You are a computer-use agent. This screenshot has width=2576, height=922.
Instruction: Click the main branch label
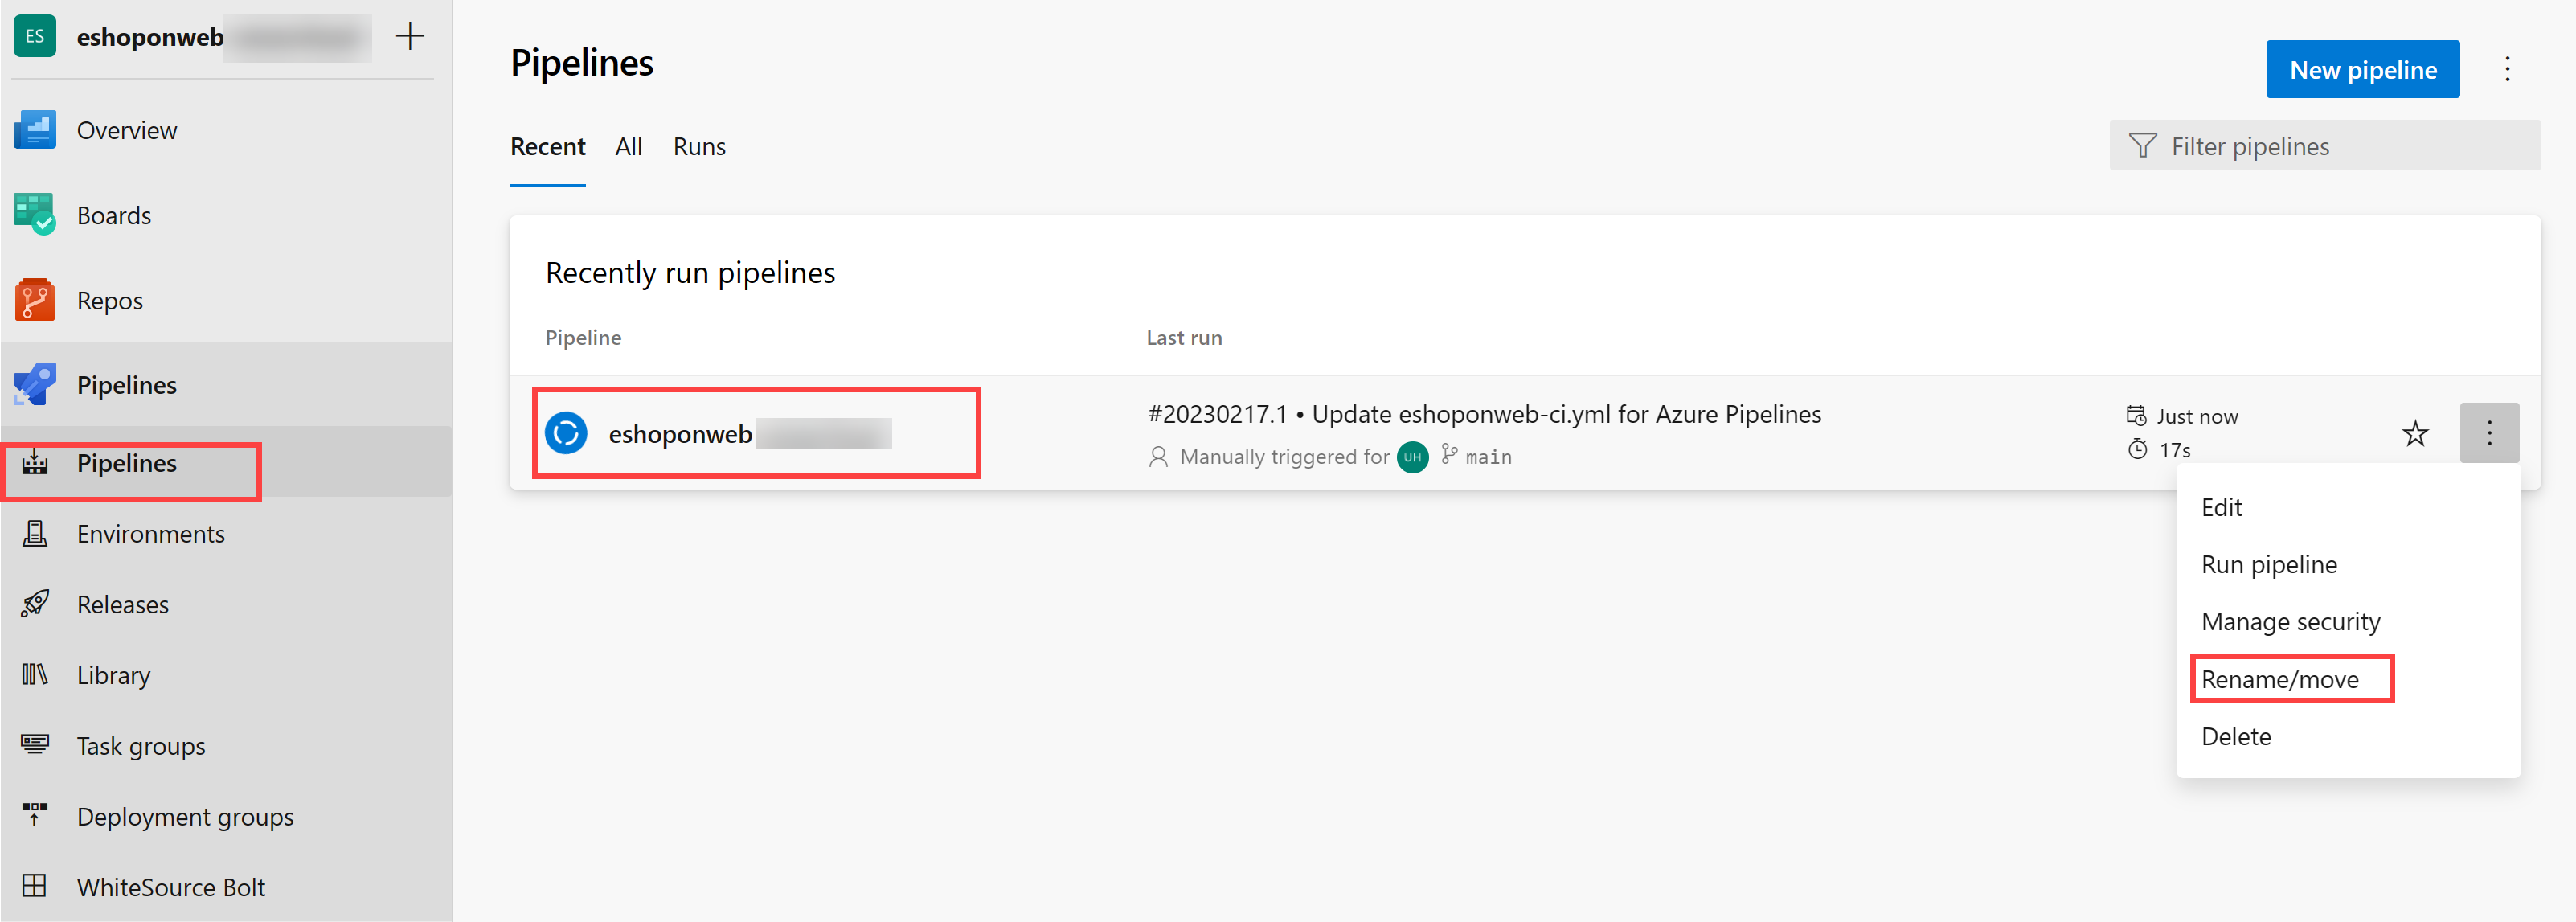click(x=1488, y=457)
